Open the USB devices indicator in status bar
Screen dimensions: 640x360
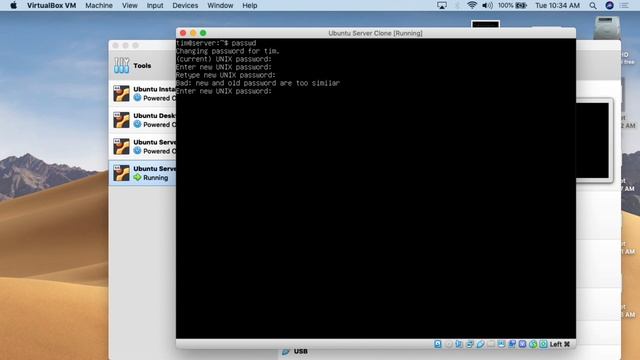click(x=480, y=344)
